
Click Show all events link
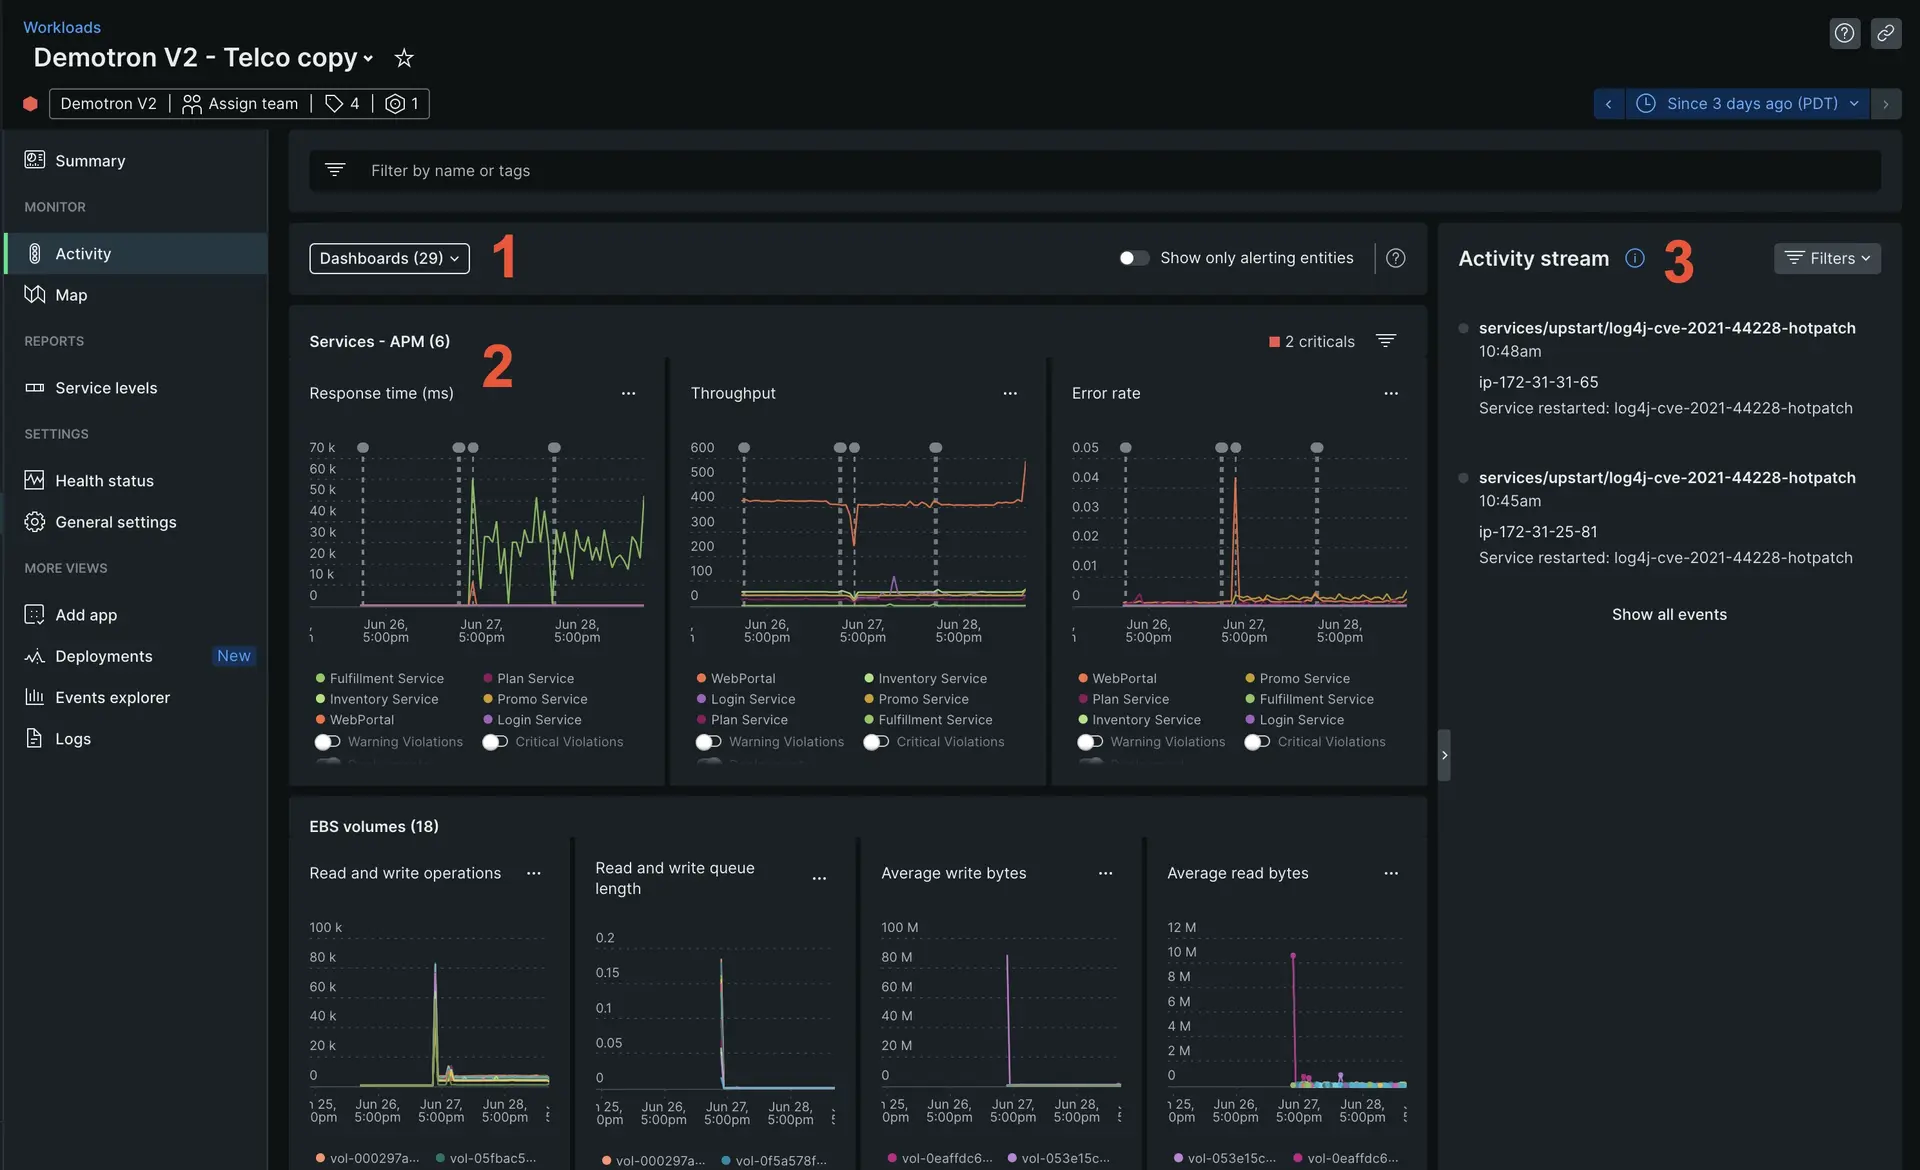coord(1669,614)
